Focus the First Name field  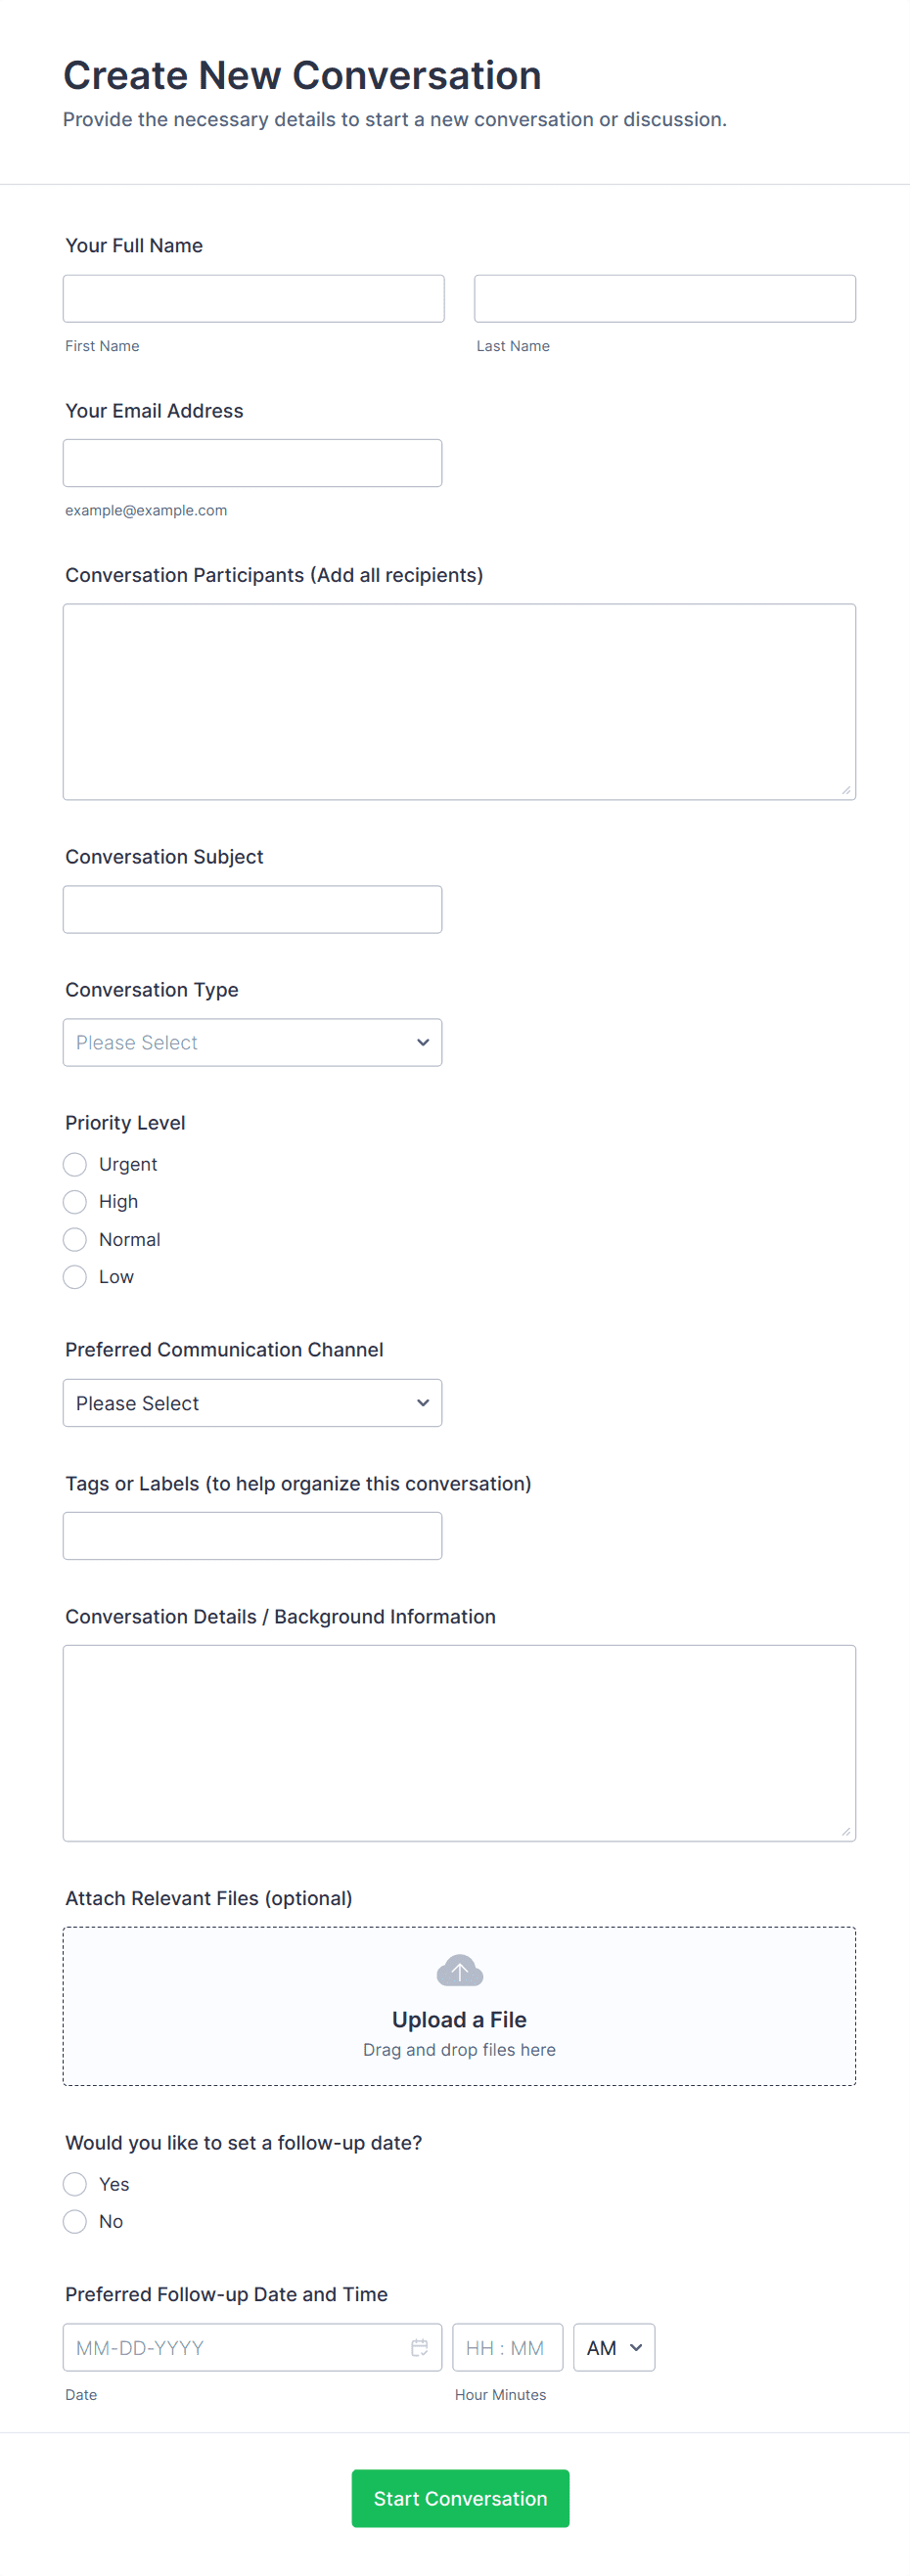253,299
